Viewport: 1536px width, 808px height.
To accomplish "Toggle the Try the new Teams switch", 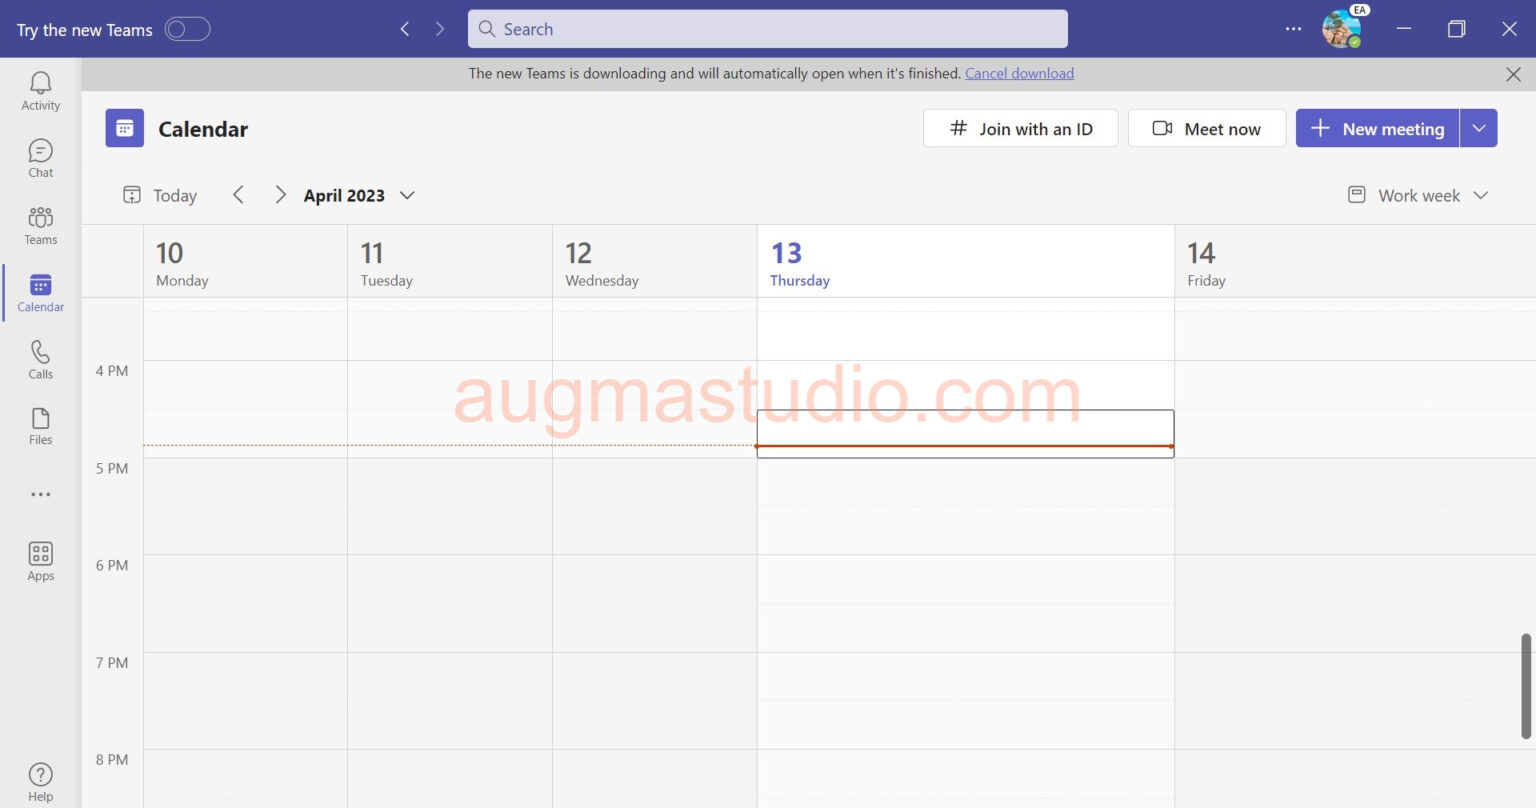I will coord(186,29).
